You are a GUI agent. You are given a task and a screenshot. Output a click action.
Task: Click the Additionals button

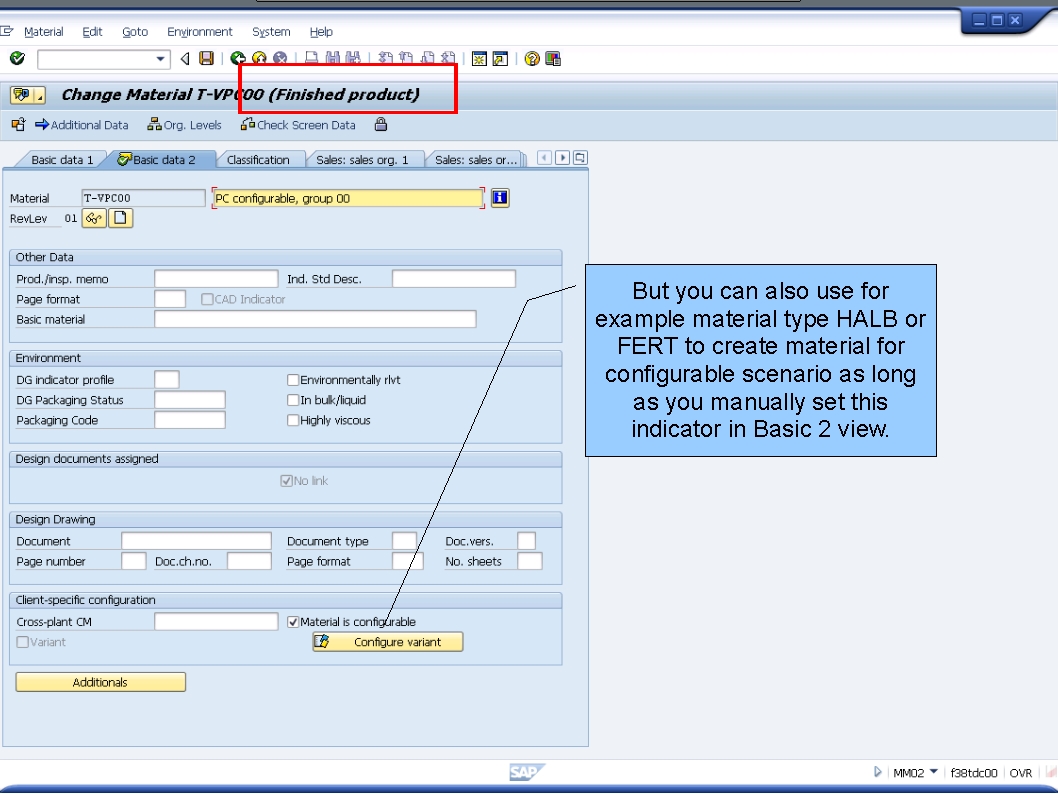(x=100, y=682)
